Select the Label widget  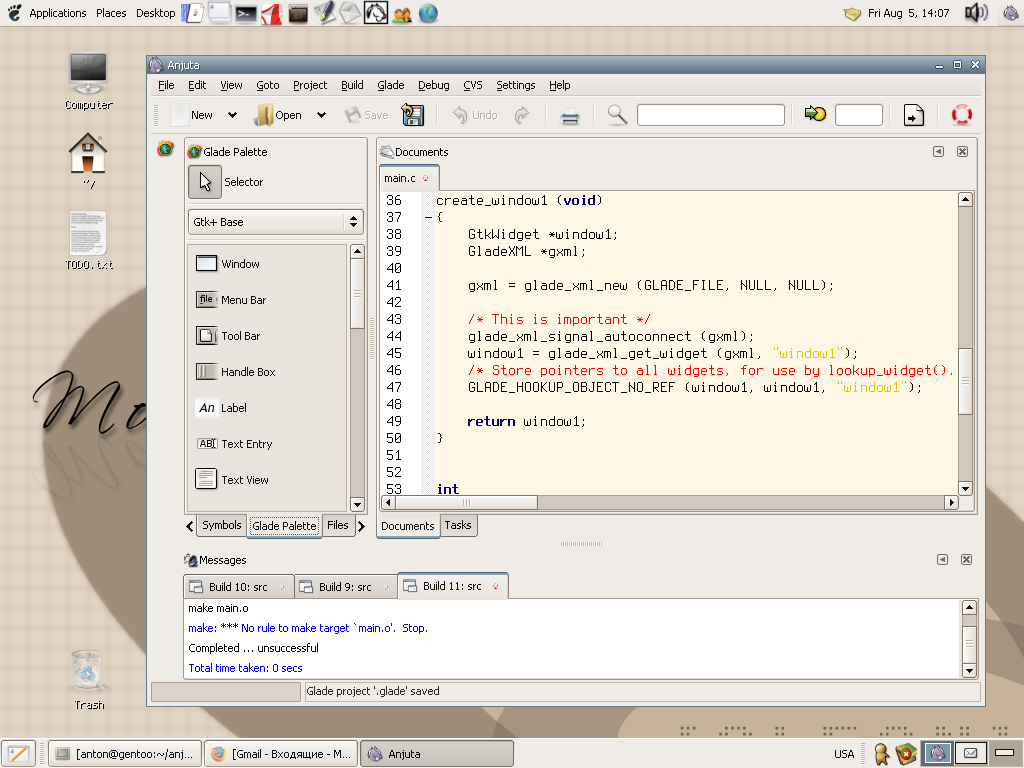pos(221,408)
